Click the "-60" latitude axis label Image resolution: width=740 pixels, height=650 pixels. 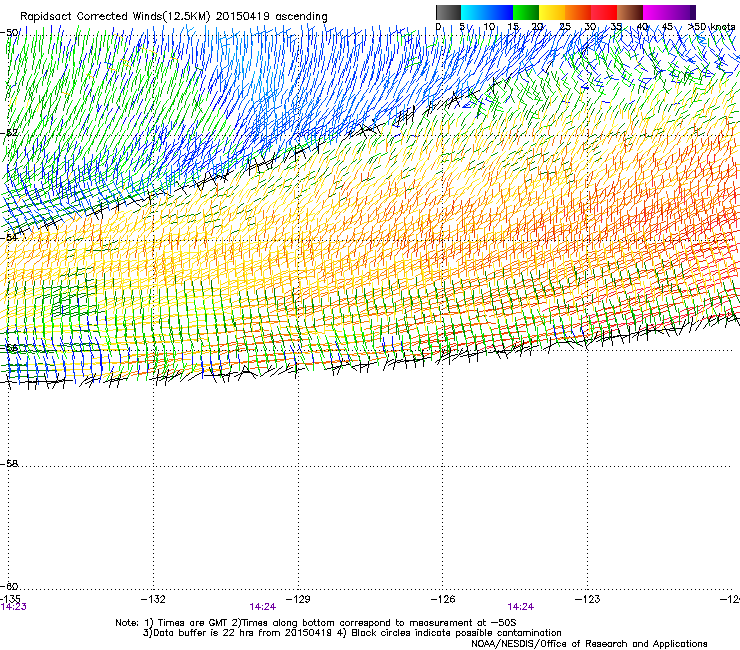pos(9,586)
